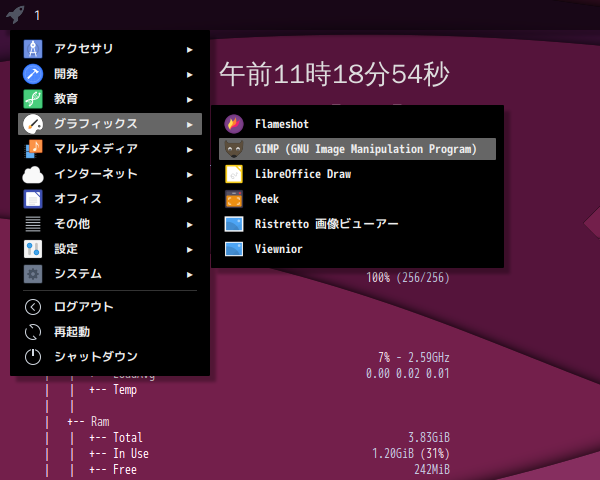Launch LibreOffice Draw
The width and height of the screenshot is (600, 480).
click(357, 174)
